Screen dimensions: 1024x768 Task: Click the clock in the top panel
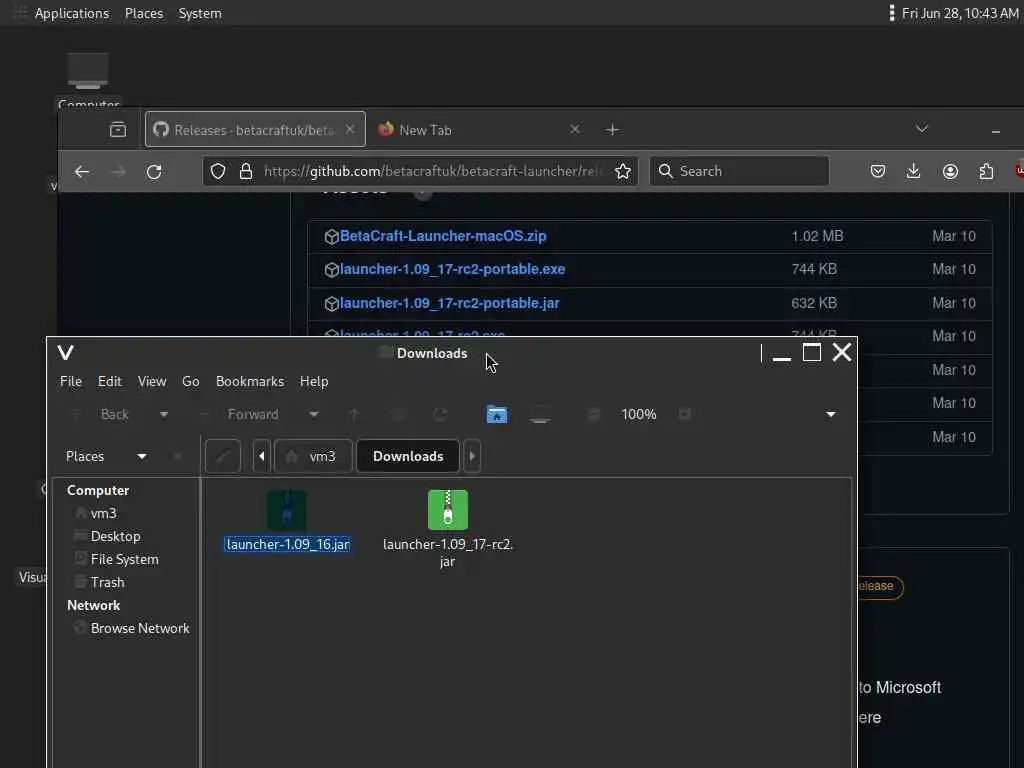click(x=959, y=13)
